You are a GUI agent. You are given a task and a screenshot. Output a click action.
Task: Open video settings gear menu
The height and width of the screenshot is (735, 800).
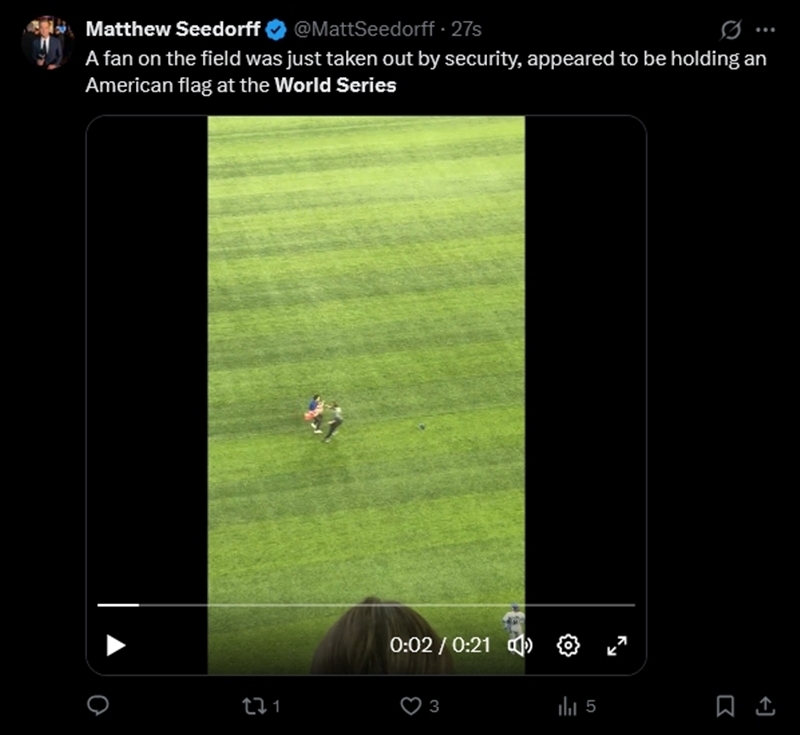(x=568, y=645)
